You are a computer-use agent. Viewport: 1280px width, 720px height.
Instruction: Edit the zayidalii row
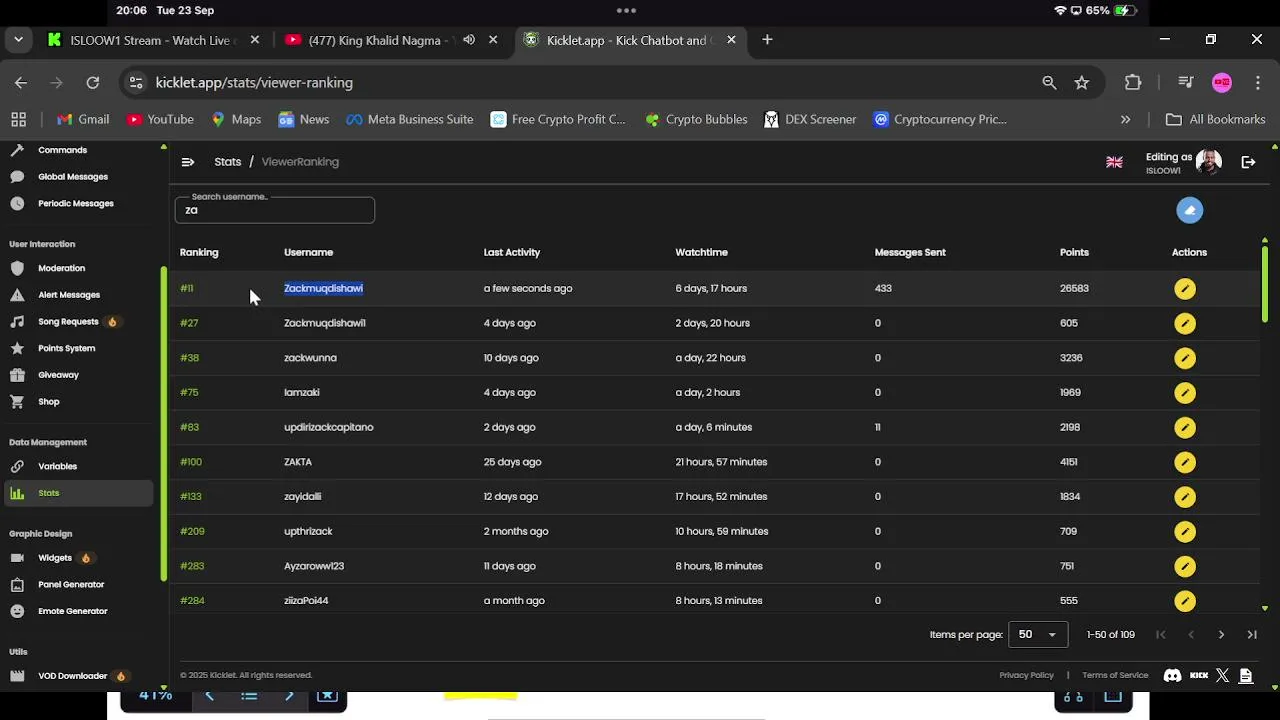point(1185,497)
